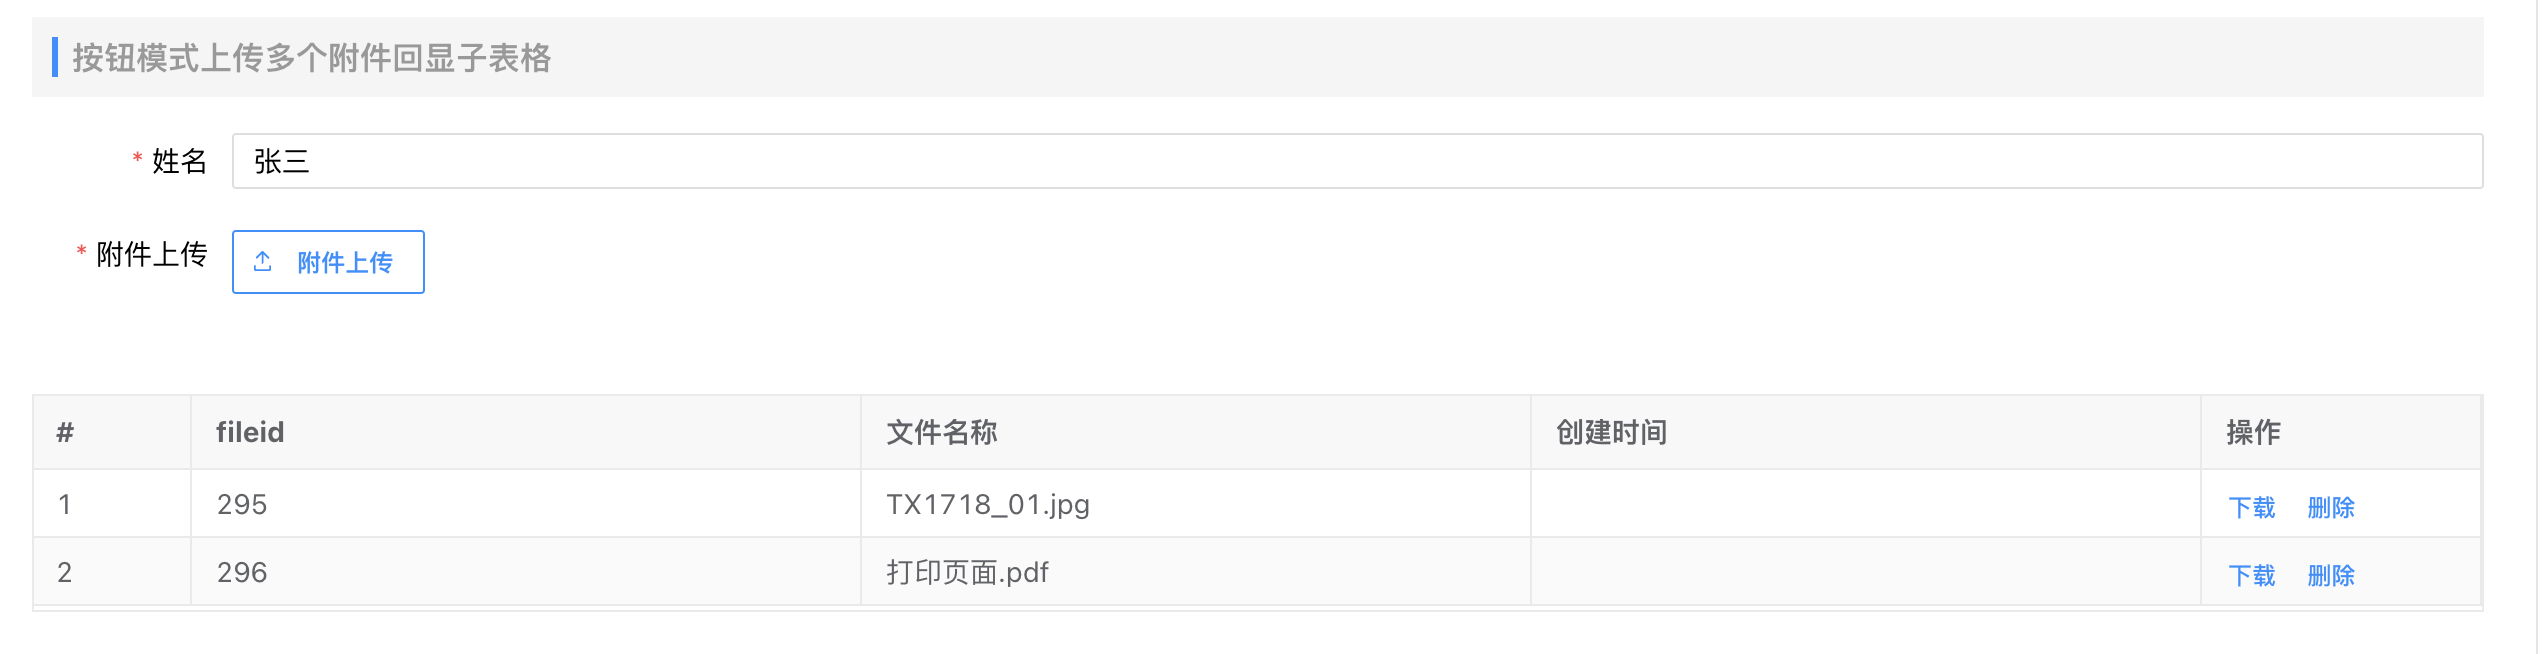Download the 打印页面.pdf attachment

(2251, 576)
